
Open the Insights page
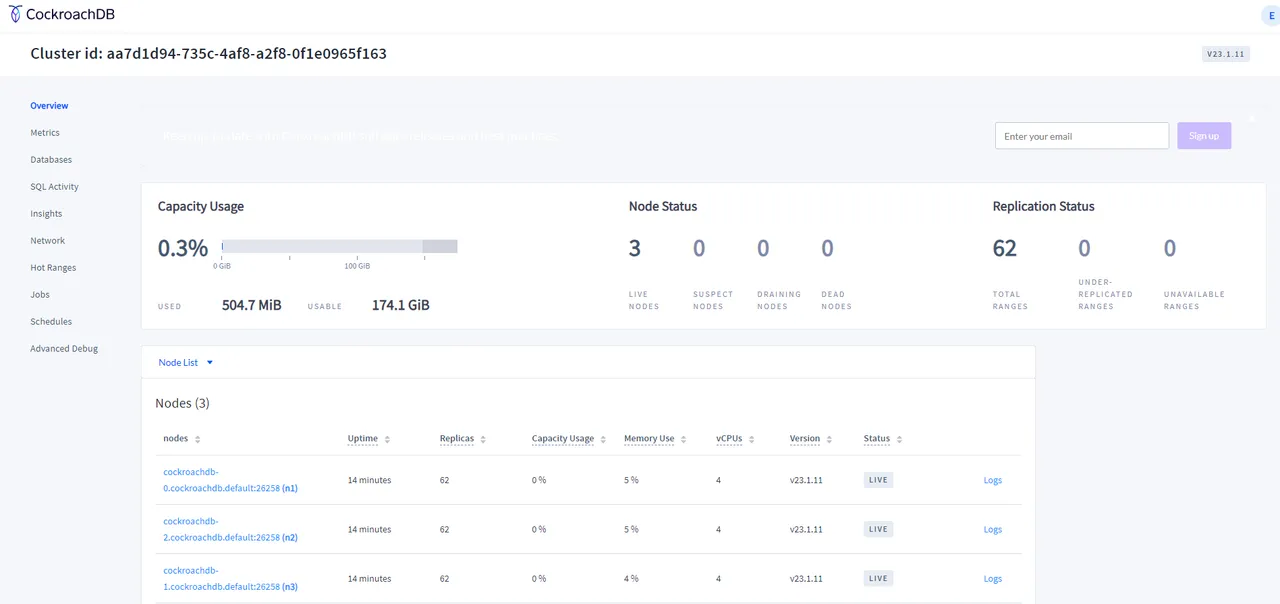[x=46, y=214]
